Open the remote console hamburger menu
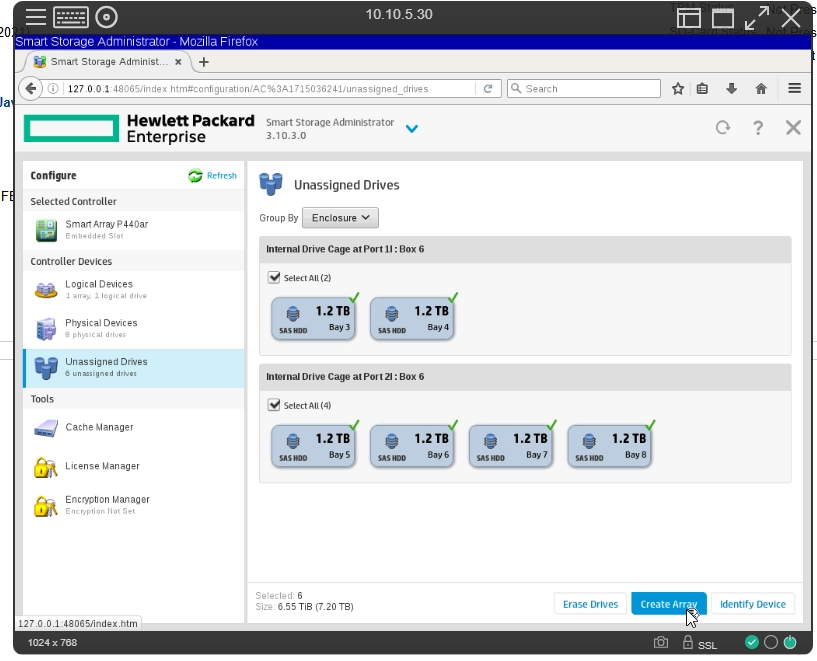 point(36,17)
